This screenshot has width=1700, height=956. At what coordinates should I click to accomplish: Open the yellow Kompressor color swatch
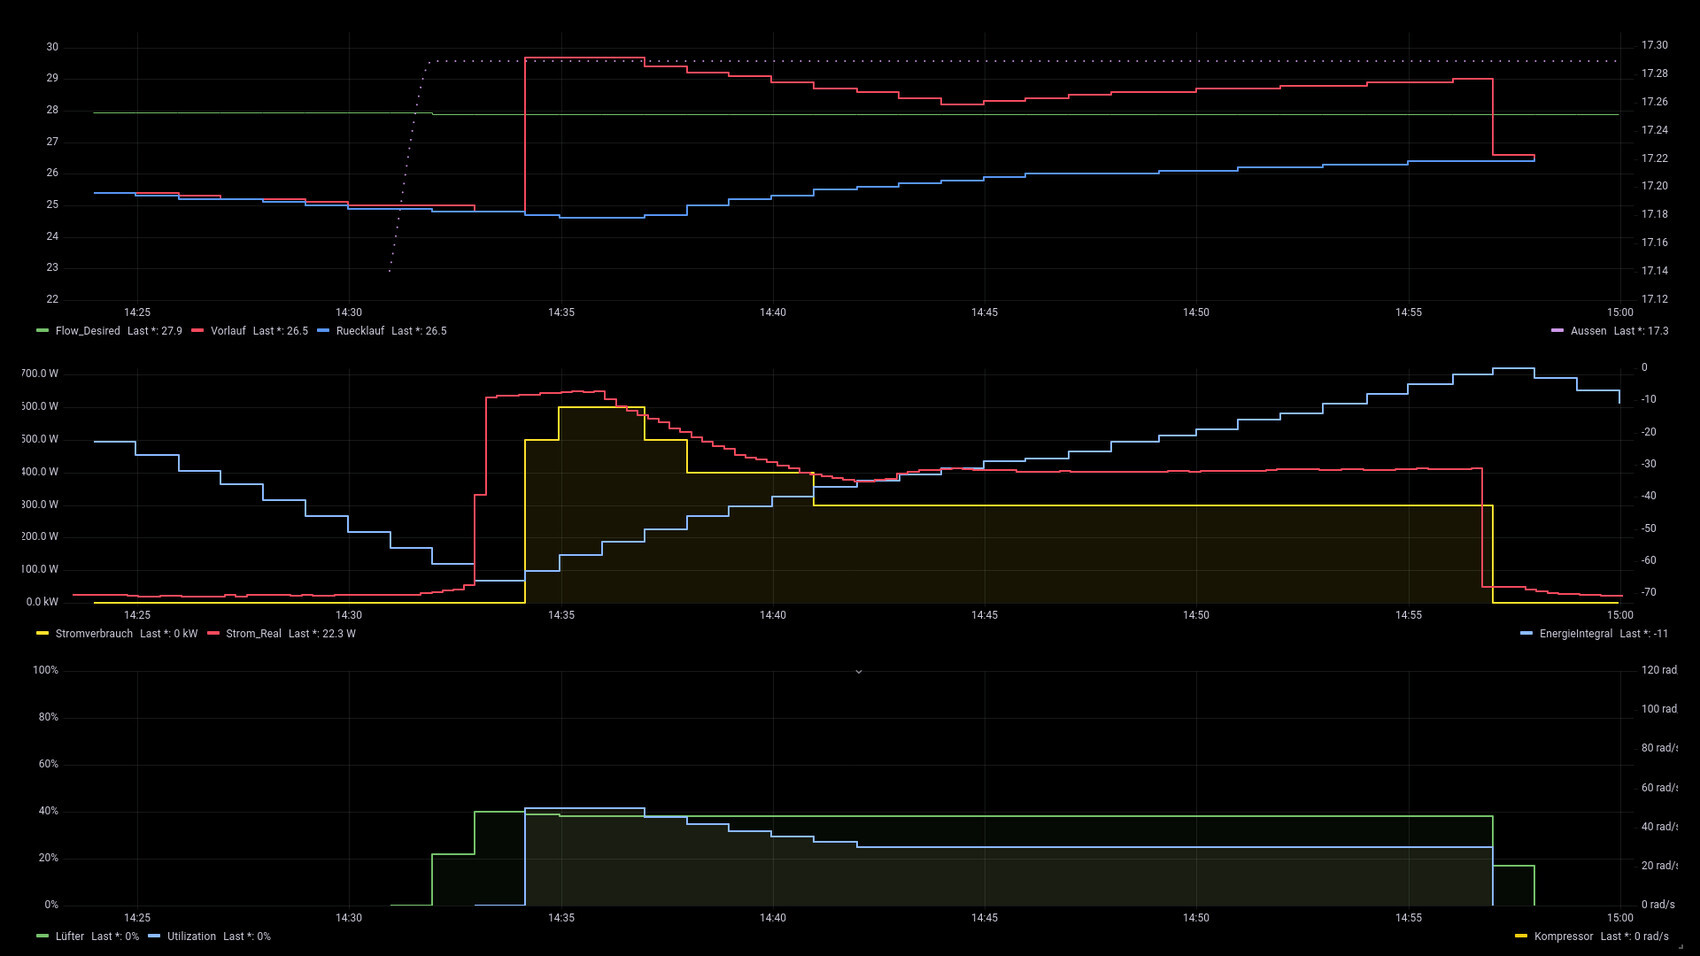coord(1521,937)
